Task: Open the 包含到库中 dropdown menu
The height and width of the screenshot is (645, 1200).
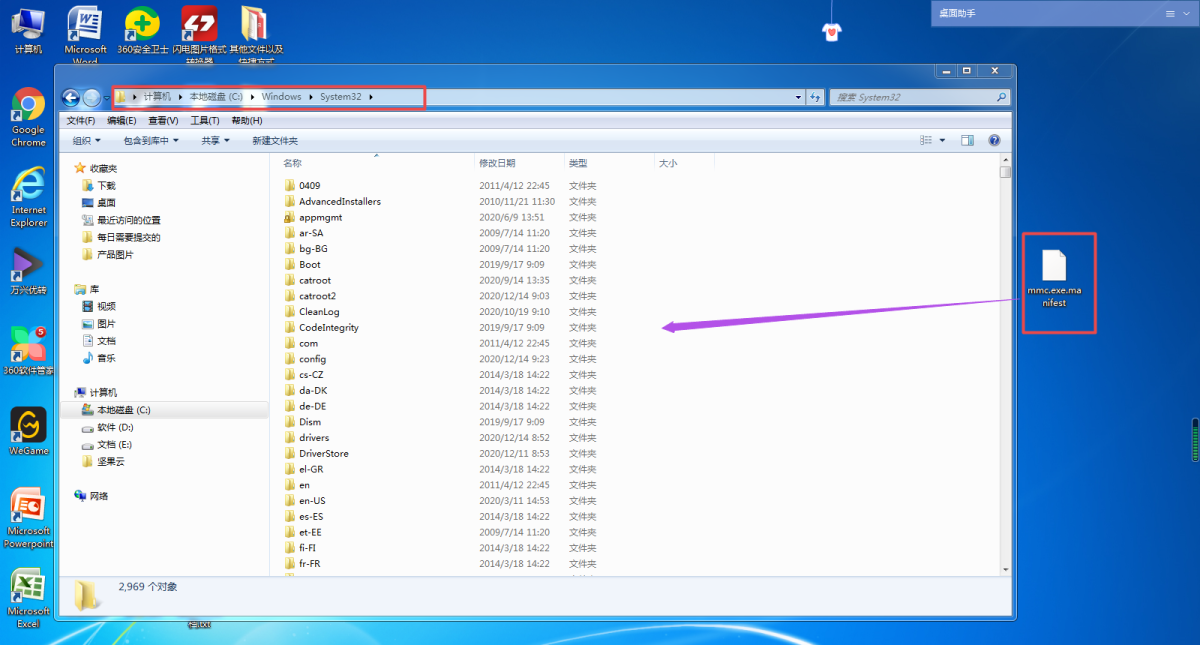Action: [150, 141]
